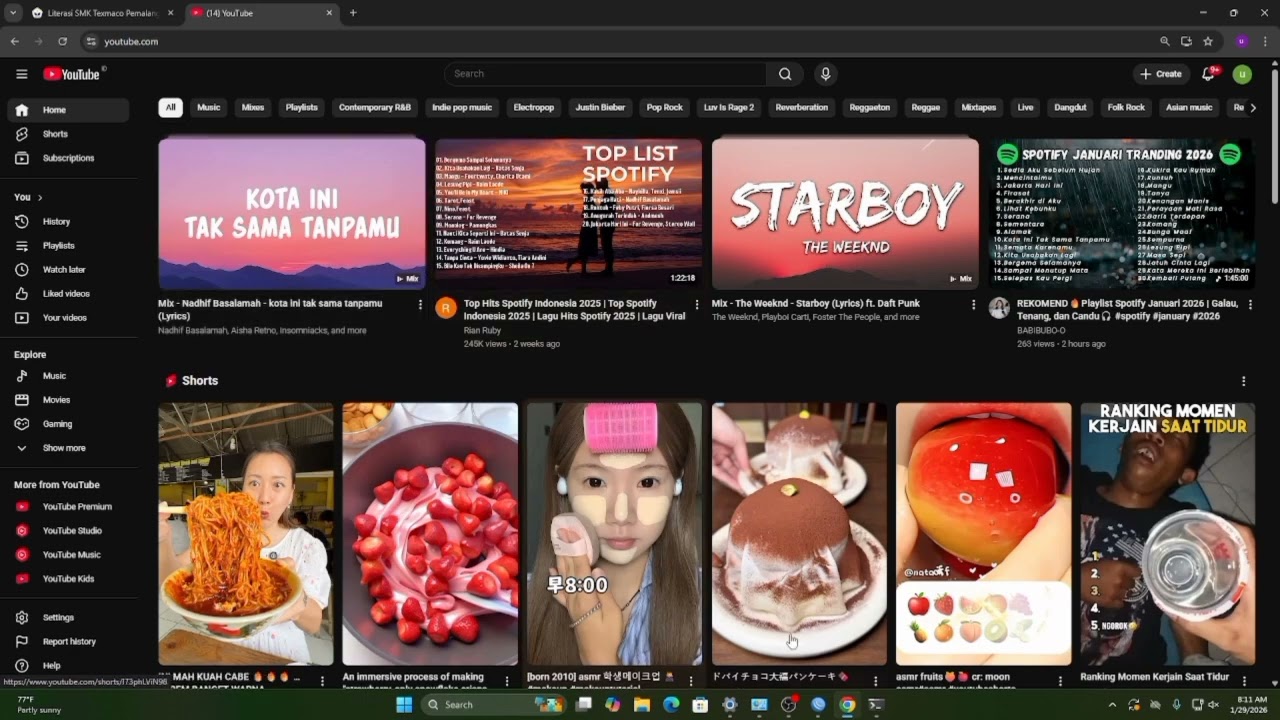The image size is (1280, 720).
Task: Open Watch later in the sidebar
Action: (68, 270)
